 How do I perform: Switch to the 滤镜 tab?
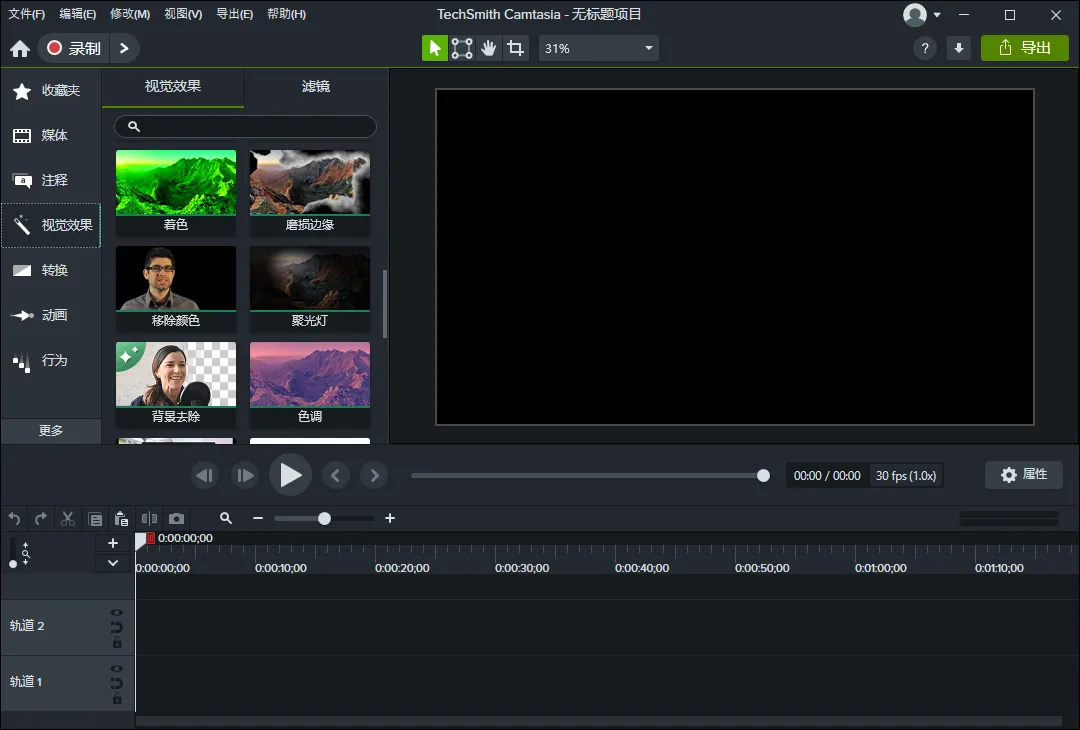tap(316, 87)
